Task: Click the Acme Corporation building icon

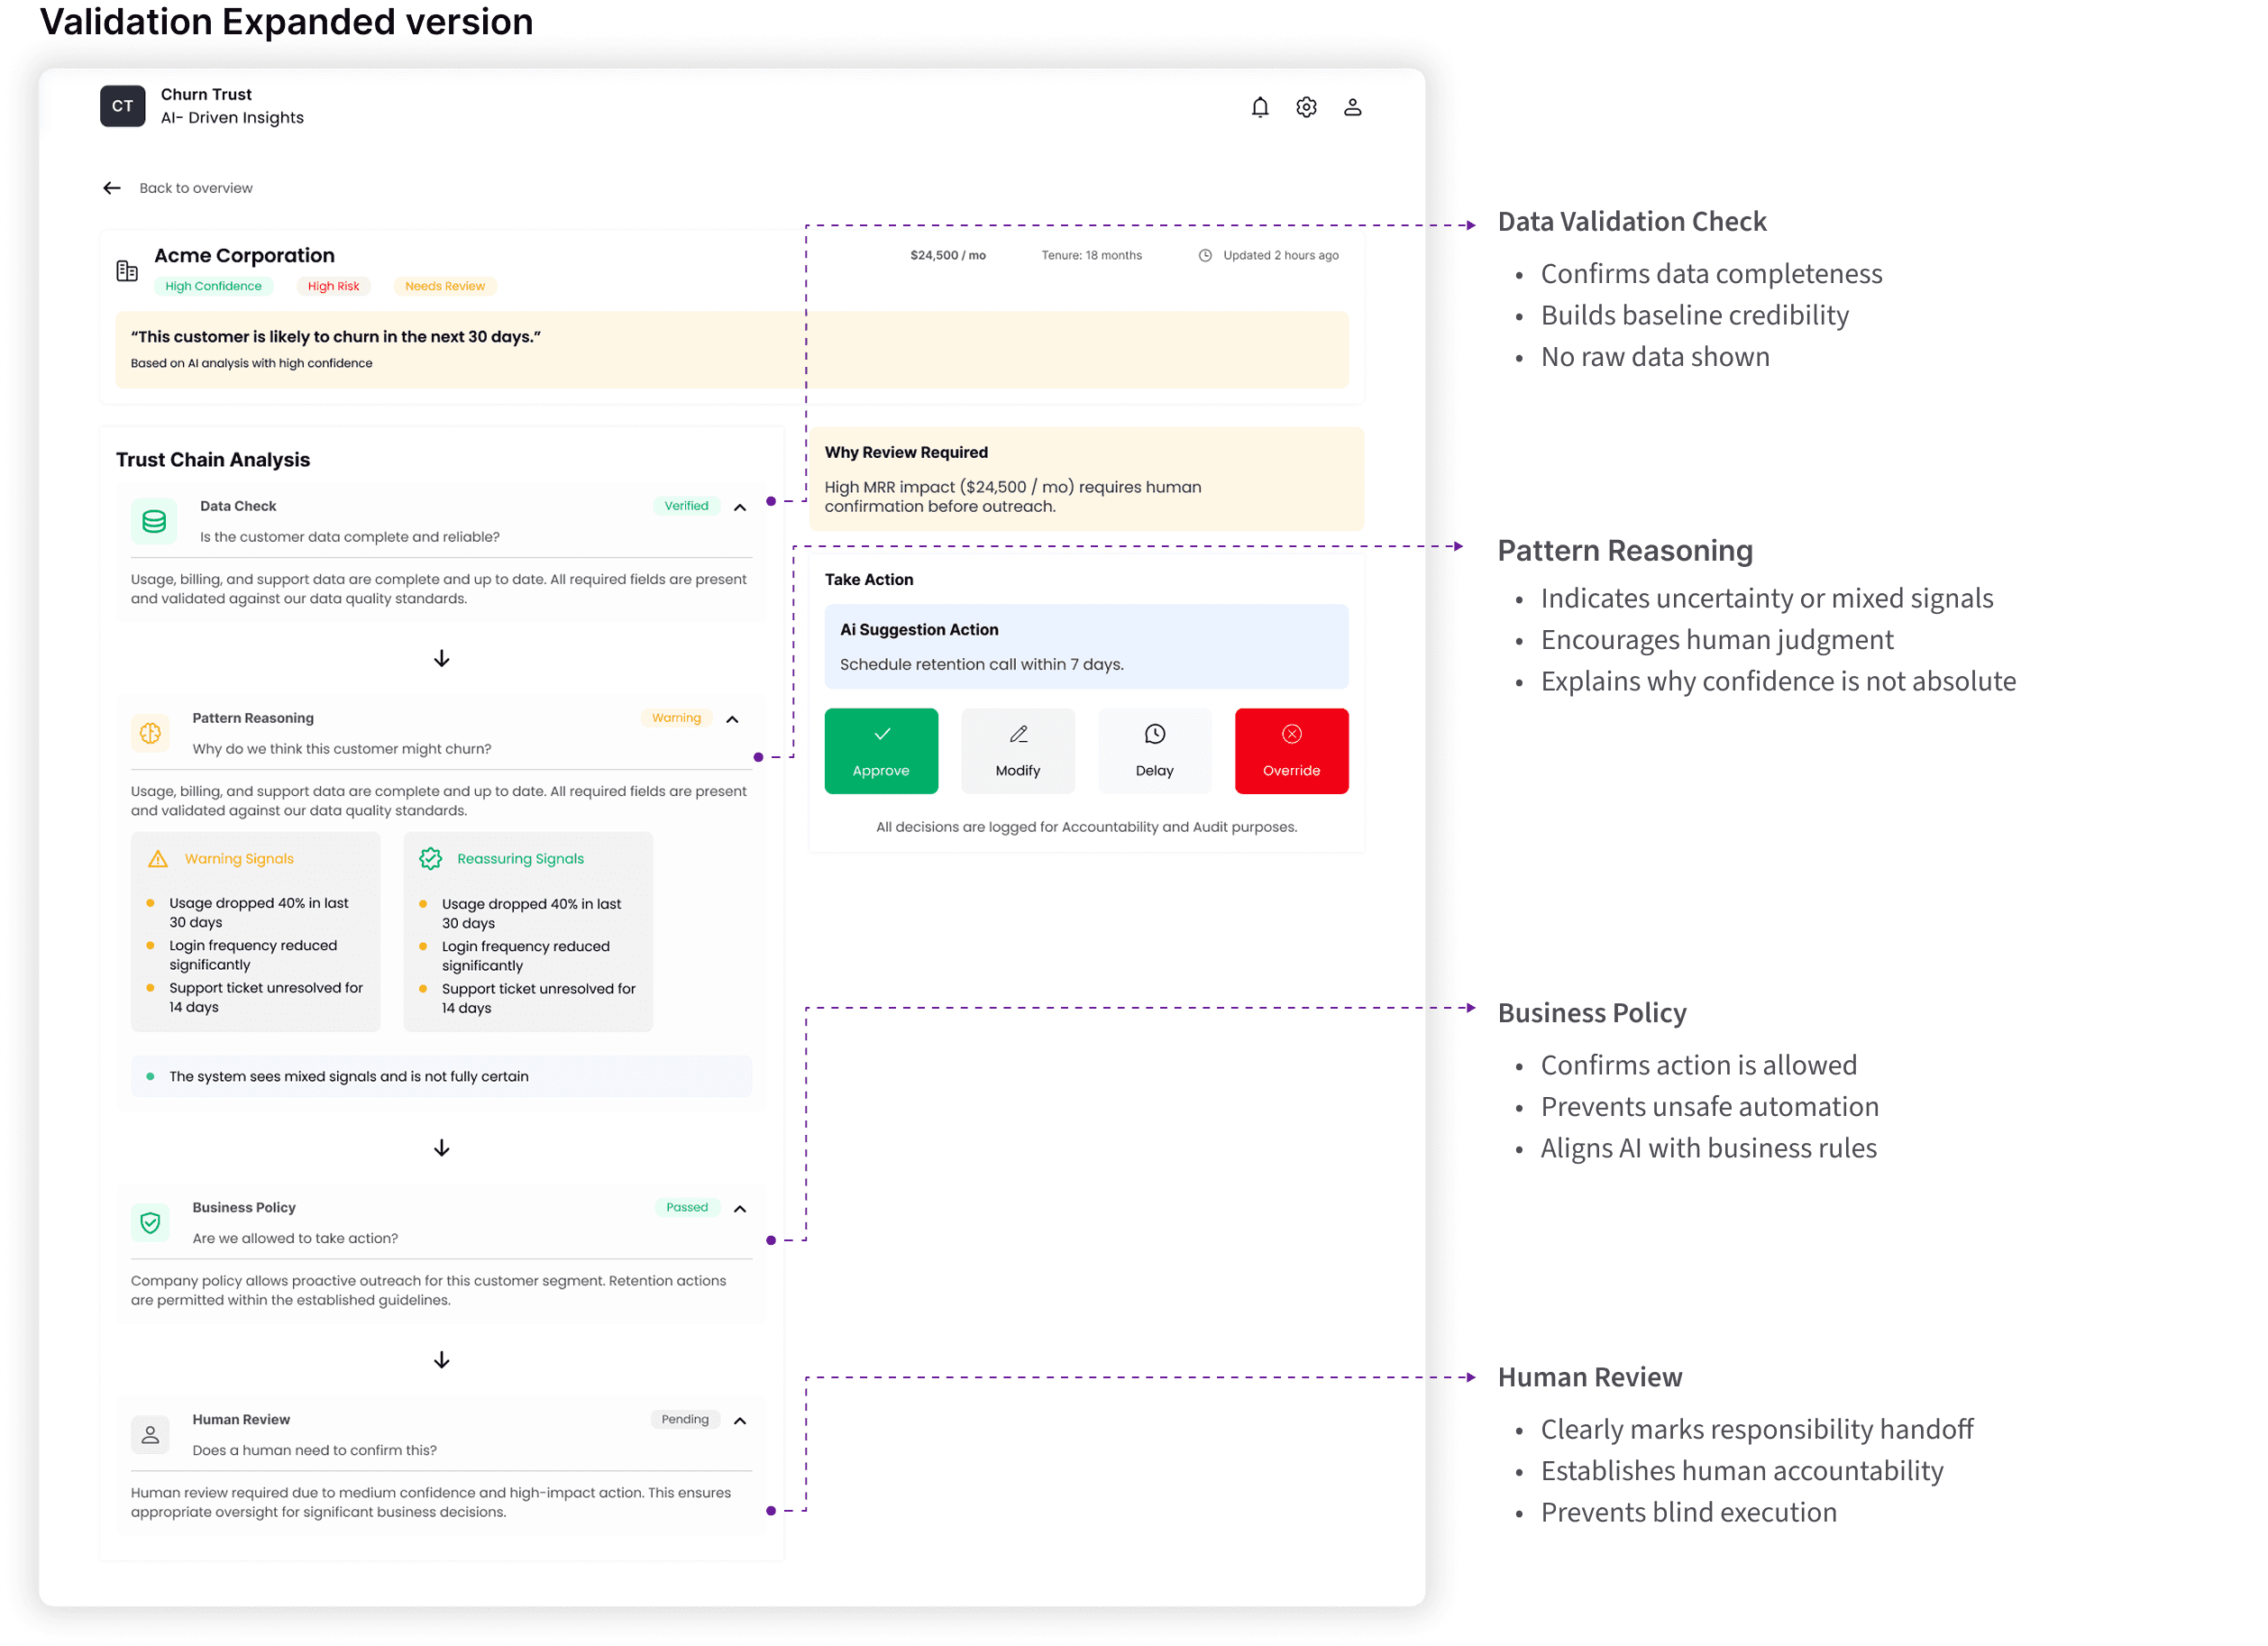Action: [x=127, y=271]
